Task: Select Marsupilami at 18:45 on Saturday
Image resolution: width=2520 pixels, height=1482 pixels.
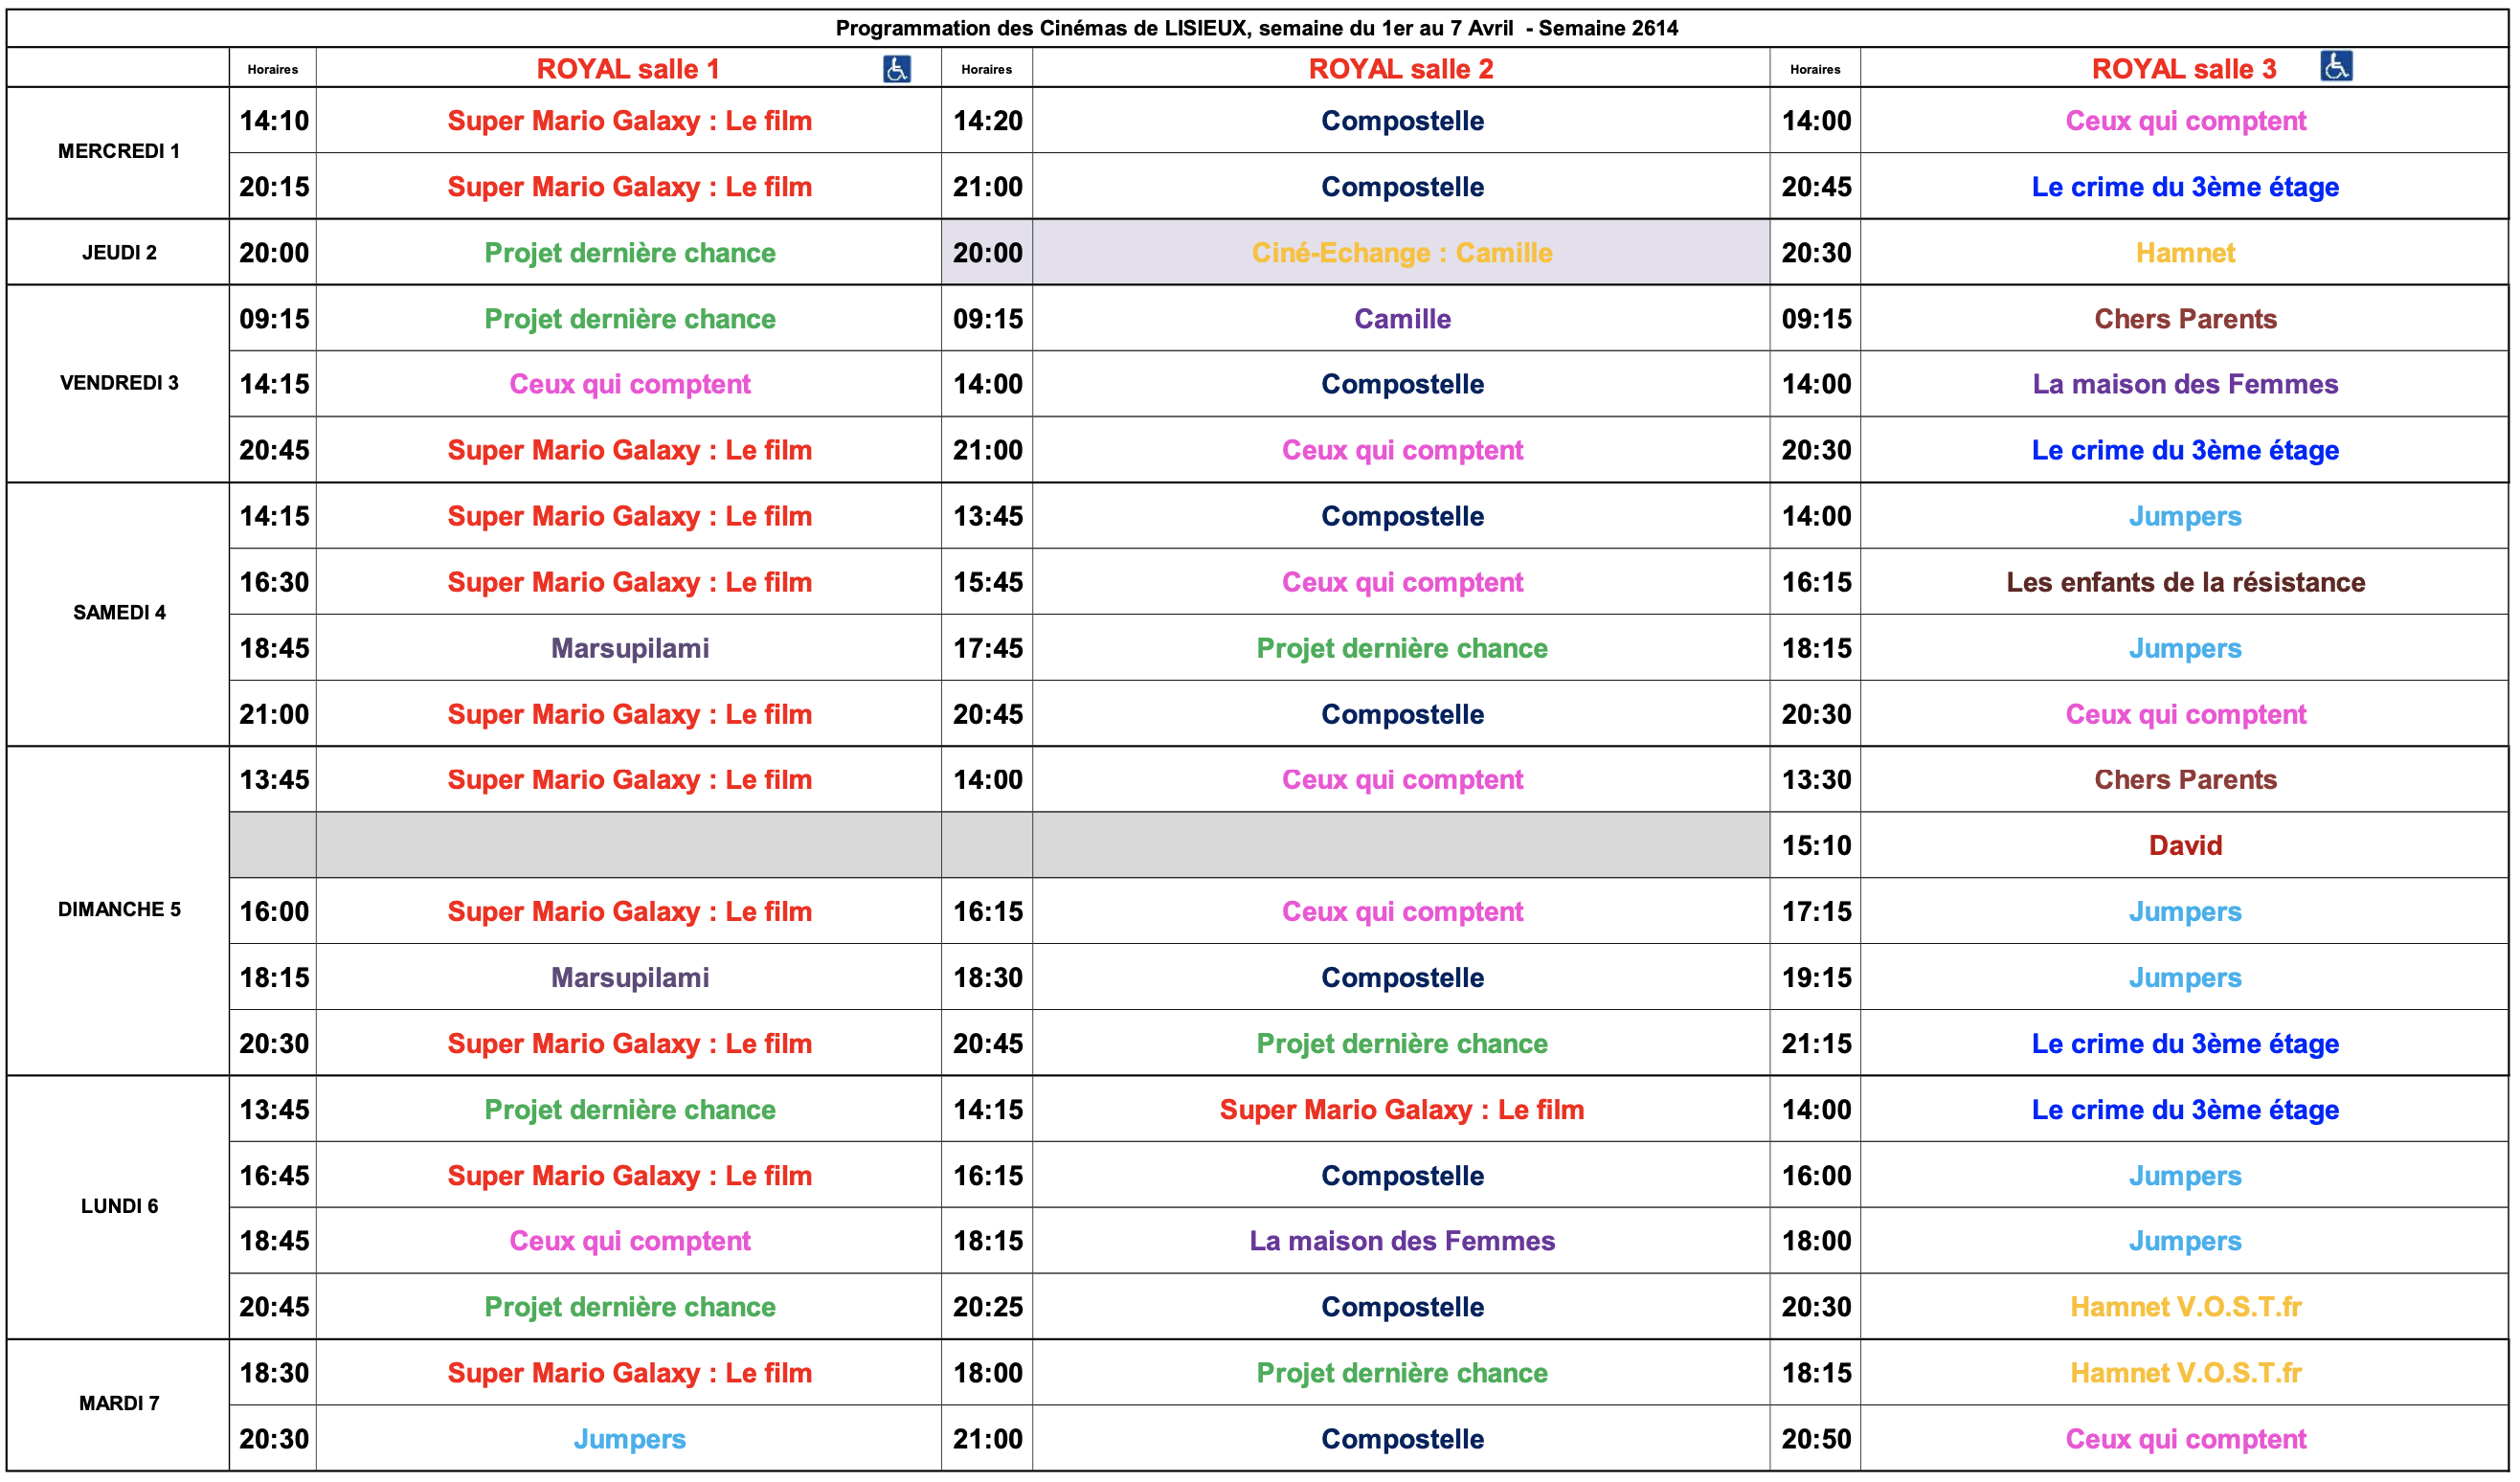Action: tap(629, 648)
